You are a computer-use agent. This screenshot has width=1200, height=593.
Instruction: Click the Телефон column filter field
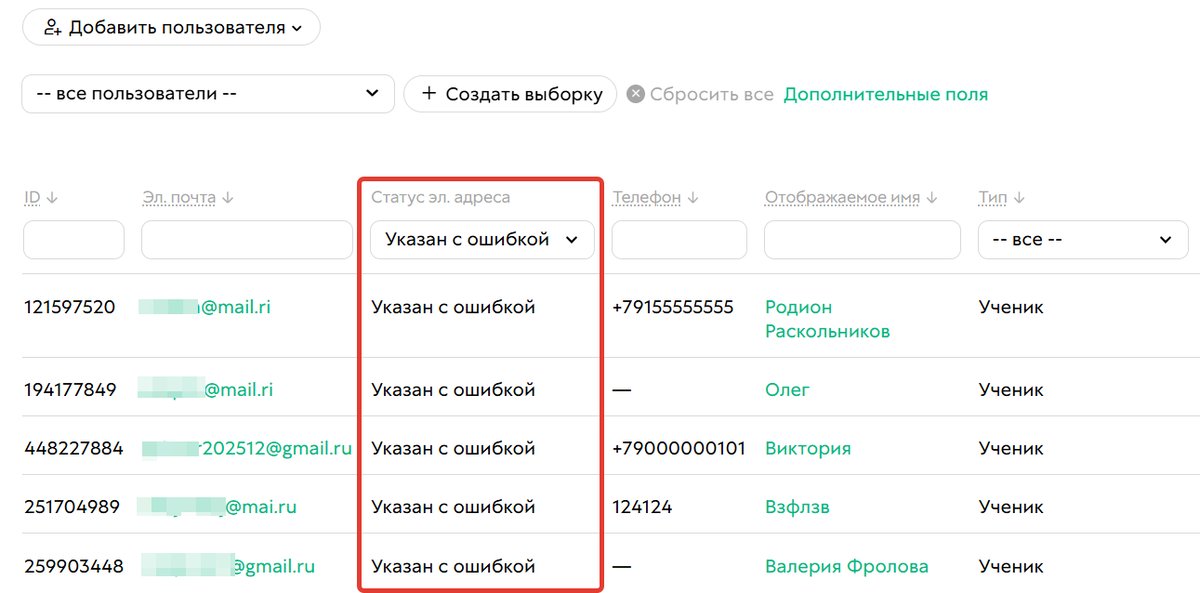[679, 239]
